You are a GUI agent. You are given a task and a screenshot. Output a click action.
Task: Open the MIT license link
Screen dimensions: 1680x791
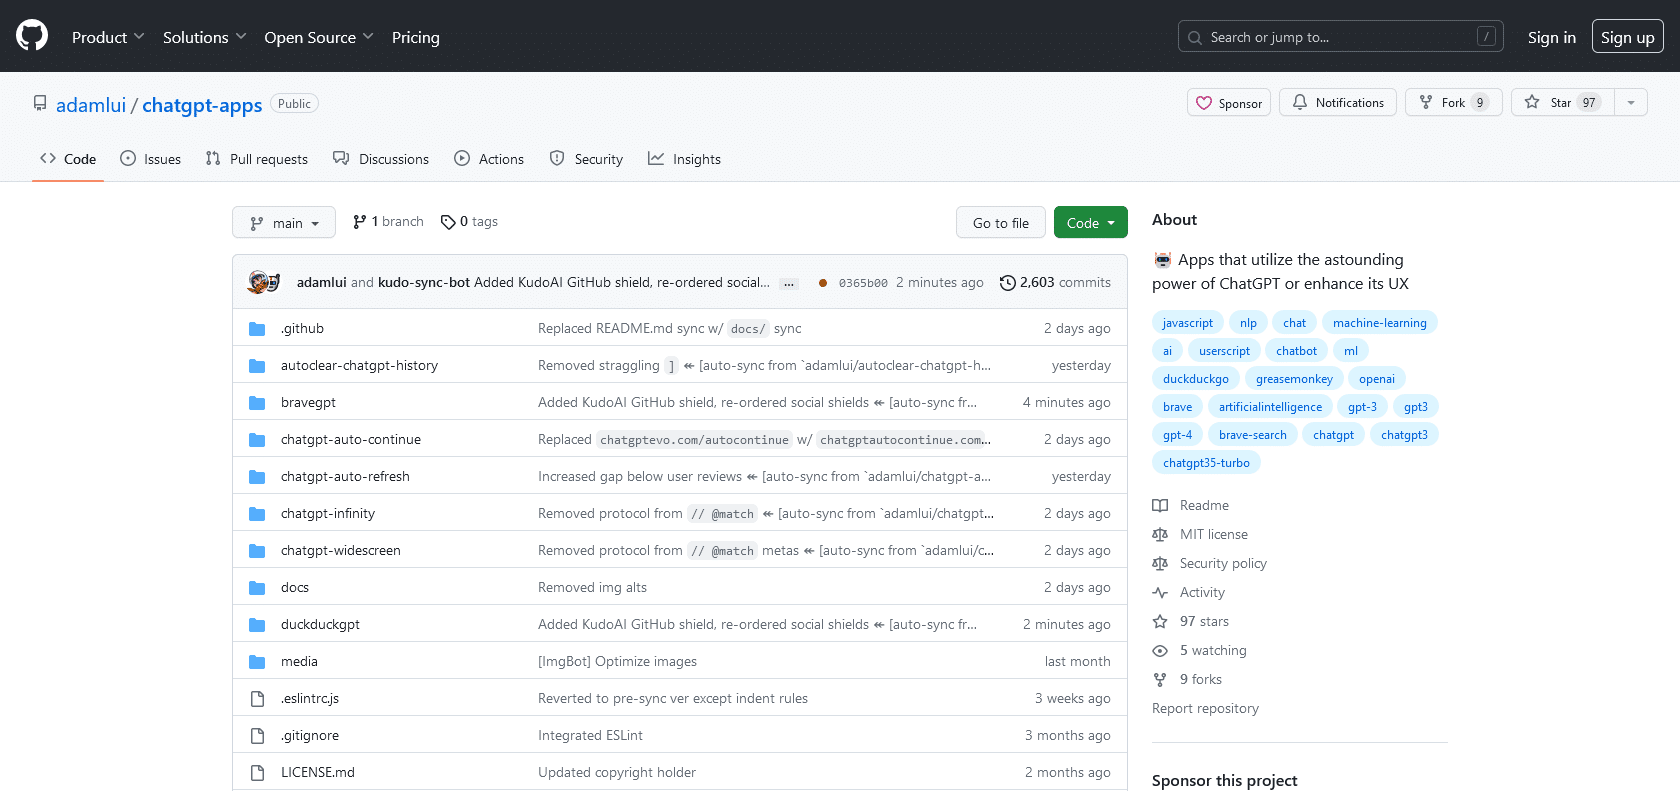(x=1200, y=534)
